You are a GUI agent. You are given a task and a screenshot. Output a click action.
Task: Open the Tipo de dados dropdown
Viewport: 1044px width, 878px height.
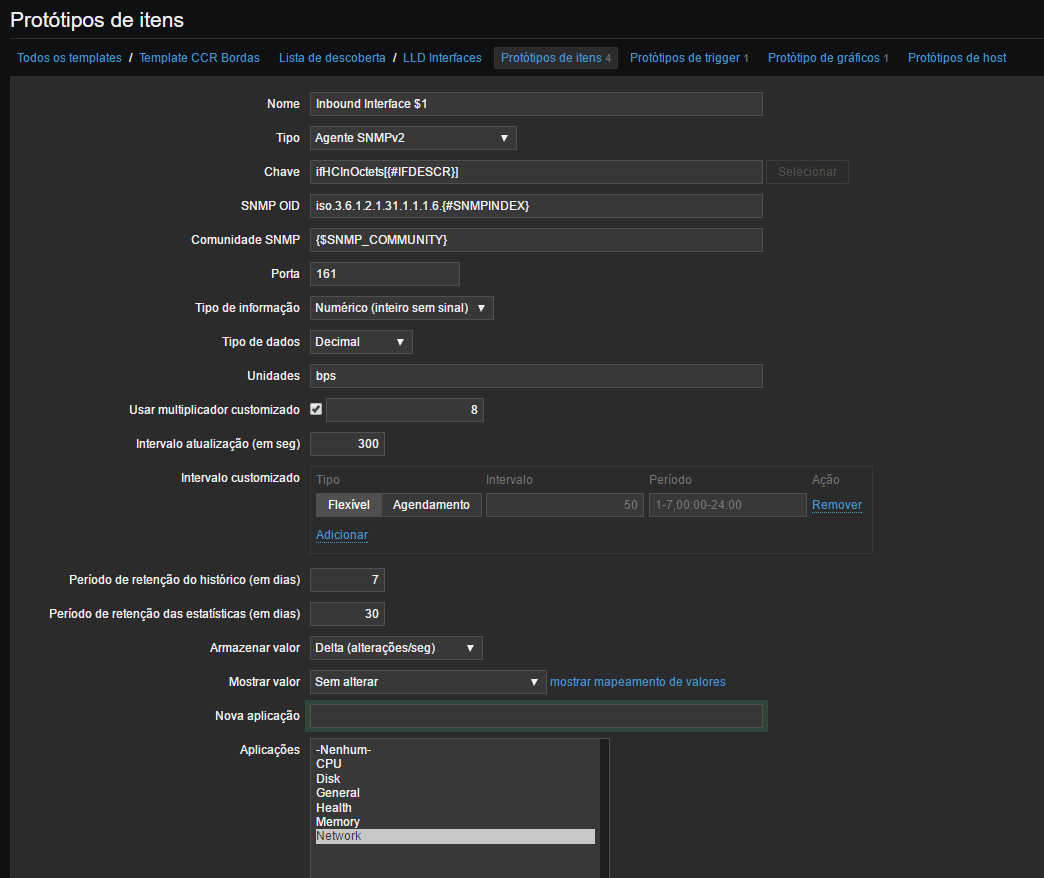point(361,342)
